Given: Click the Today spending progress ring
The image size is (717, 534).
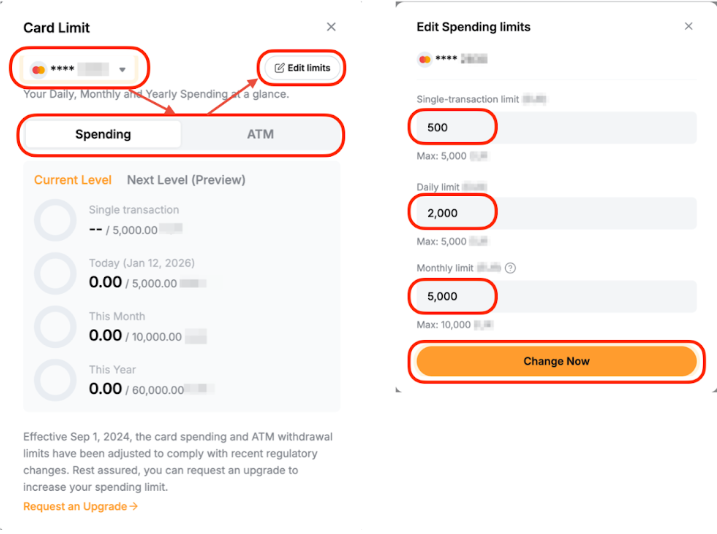Looking at the screenshot, I should click(55, 273).
